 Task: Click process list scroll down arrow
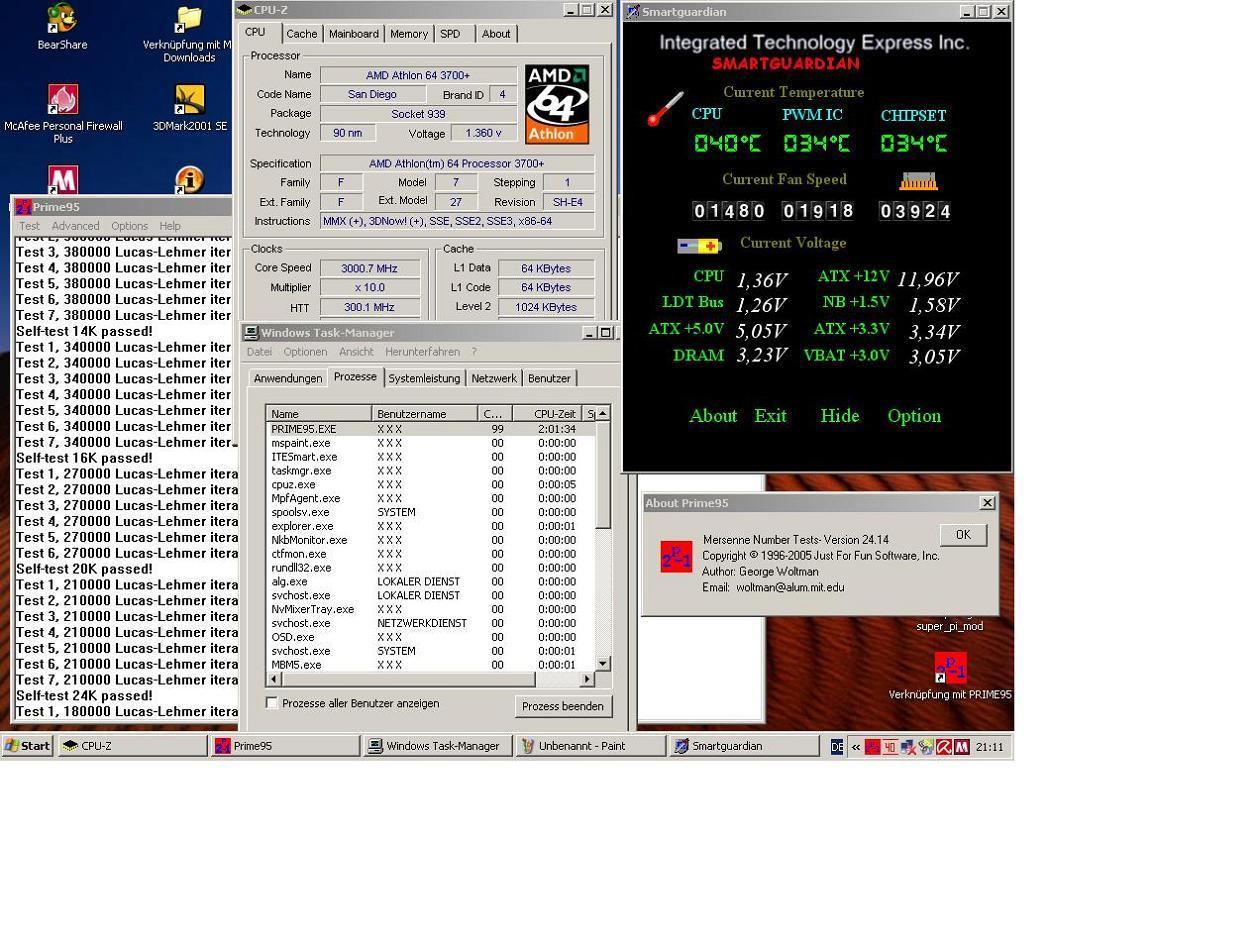tap(603, 663)
